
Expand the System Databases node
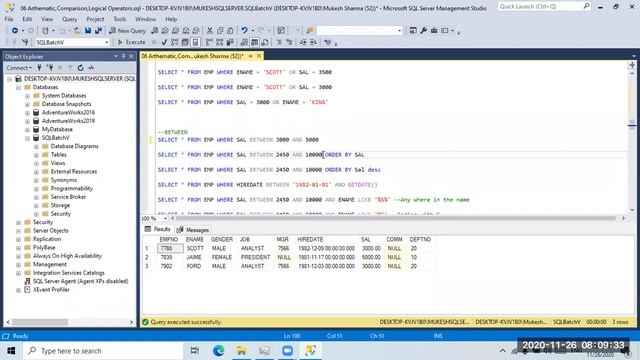[x=27, y=96]
